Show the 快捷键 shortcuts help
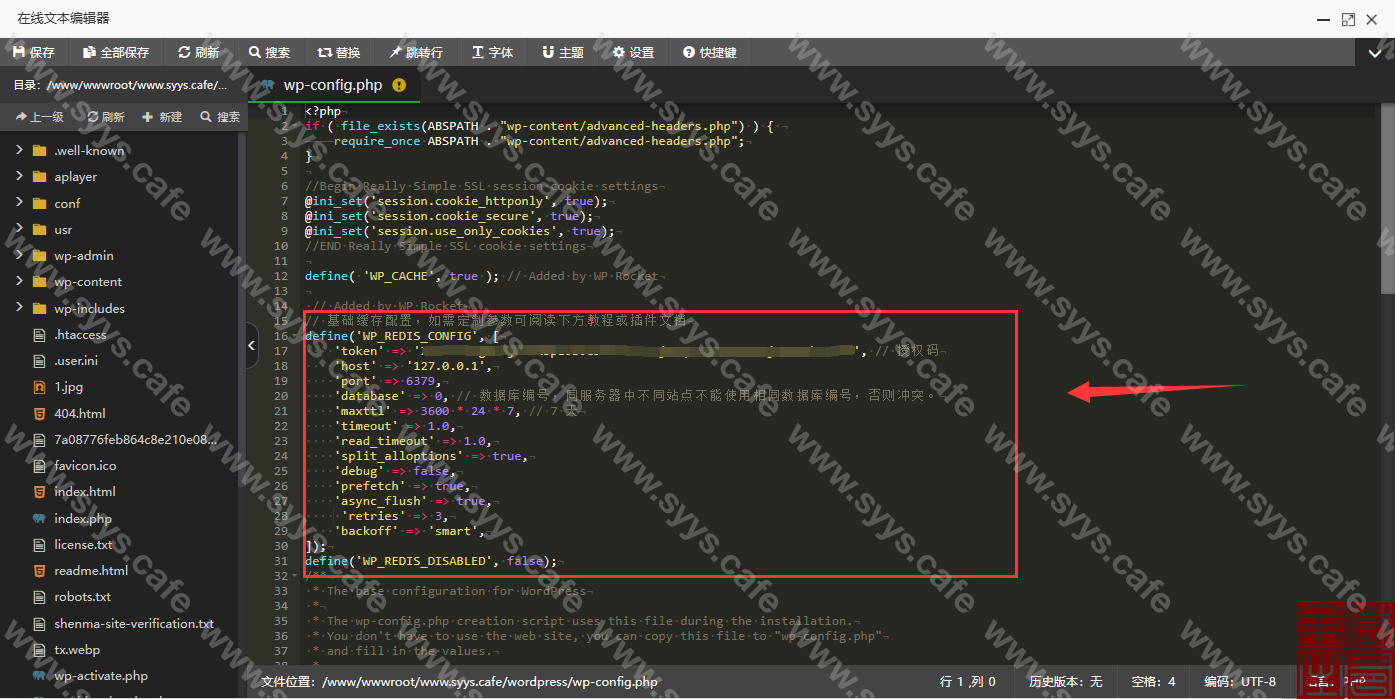 point(710,52)
